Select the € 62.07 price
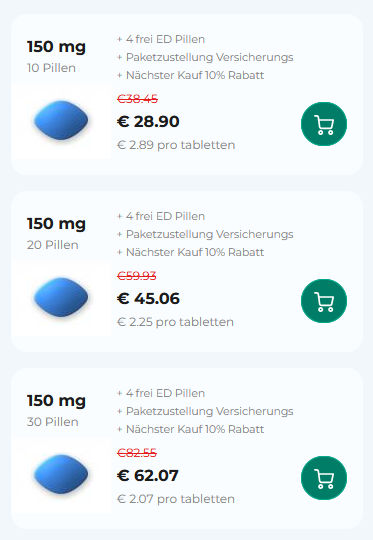Screen dimensions: 373x540 [x=148, y=476]
